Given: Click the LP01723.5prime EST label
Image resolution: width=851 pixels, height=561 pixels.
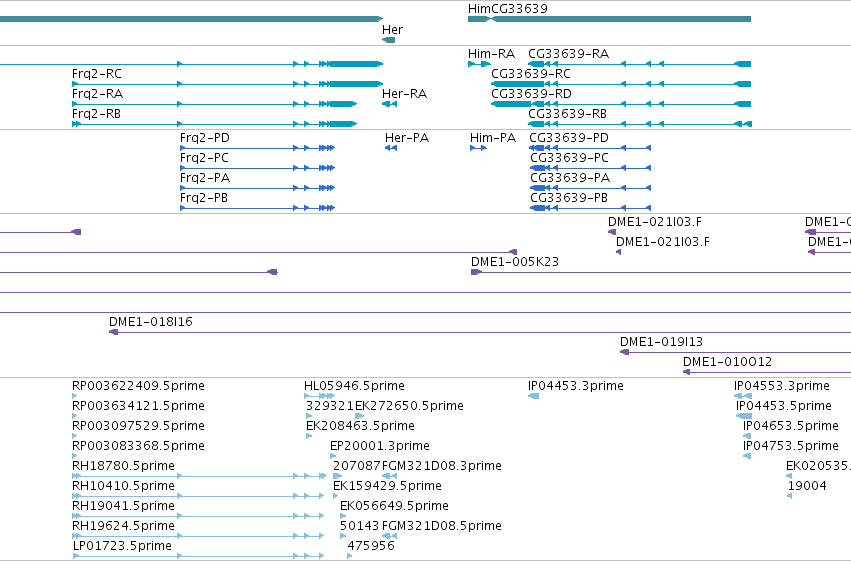Looking at the screenshot, I should tap(122, 546).
